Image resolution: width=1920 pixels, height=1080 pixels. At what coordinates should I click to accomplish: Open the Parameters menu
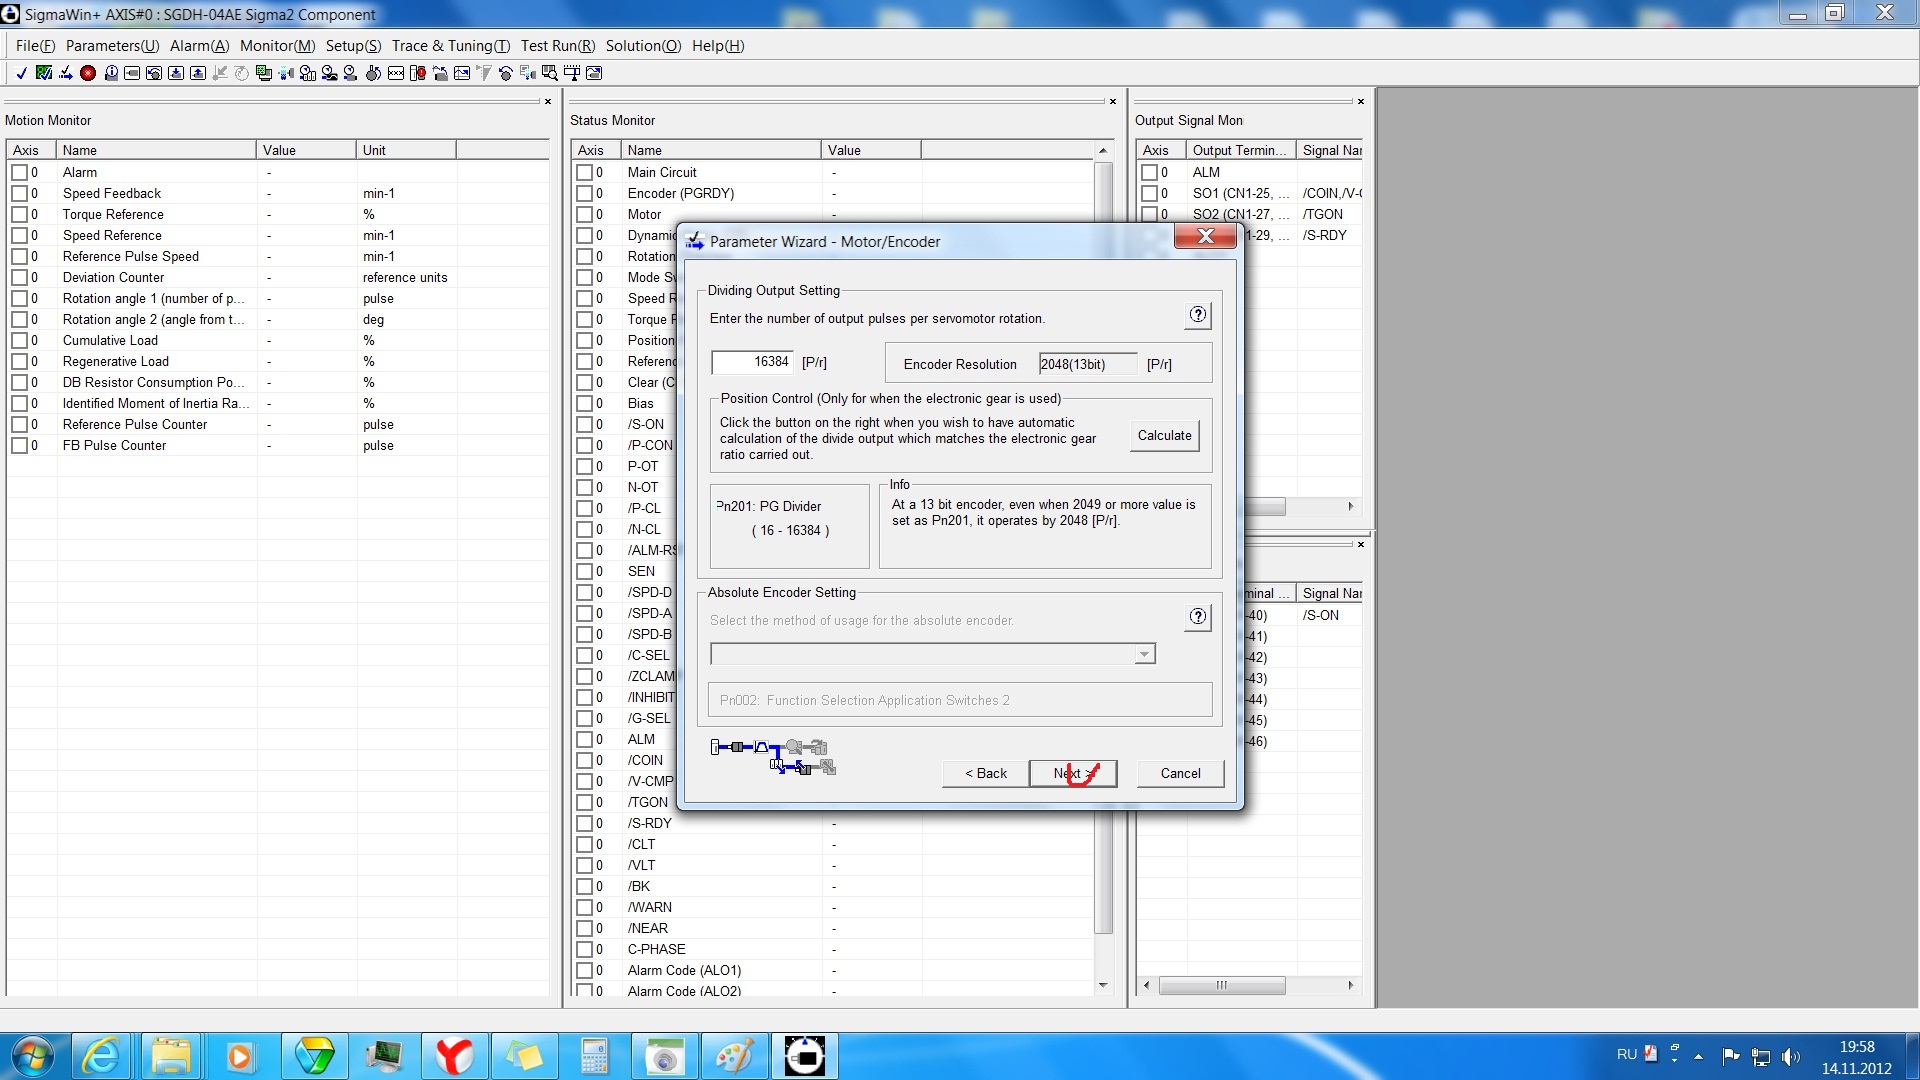pyautogui.click(x=112, y=46)
